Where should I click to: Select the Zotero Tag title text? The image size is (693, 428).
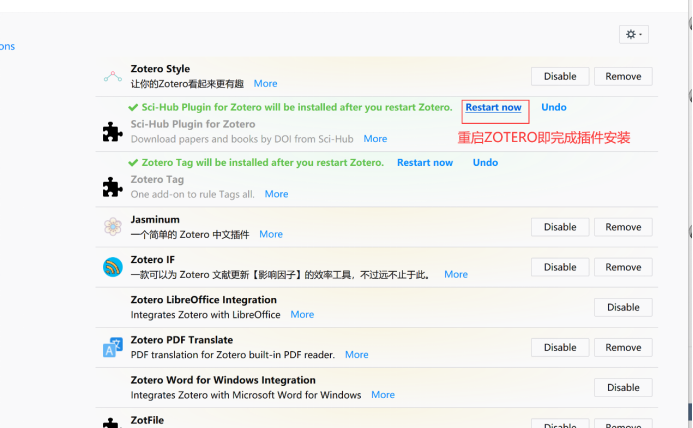[x=157, y=180]
